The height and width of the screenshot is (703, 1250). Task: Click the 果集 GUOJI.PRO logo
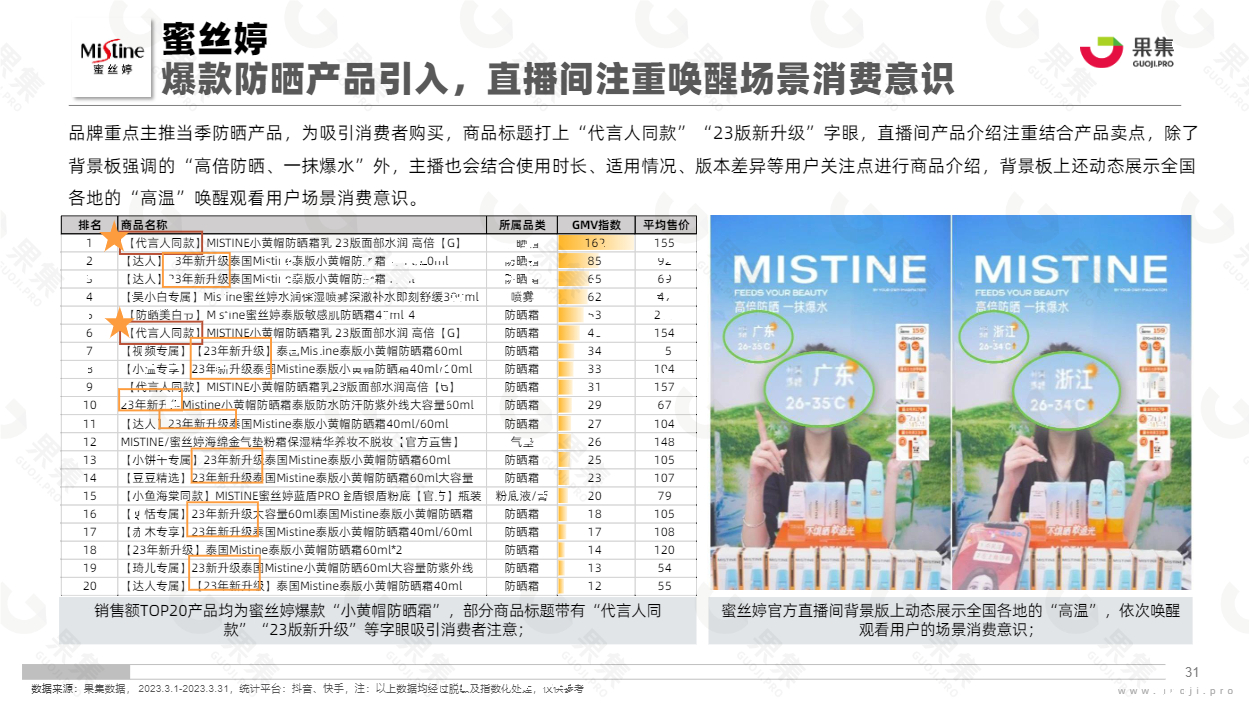tap(1128, 54)
